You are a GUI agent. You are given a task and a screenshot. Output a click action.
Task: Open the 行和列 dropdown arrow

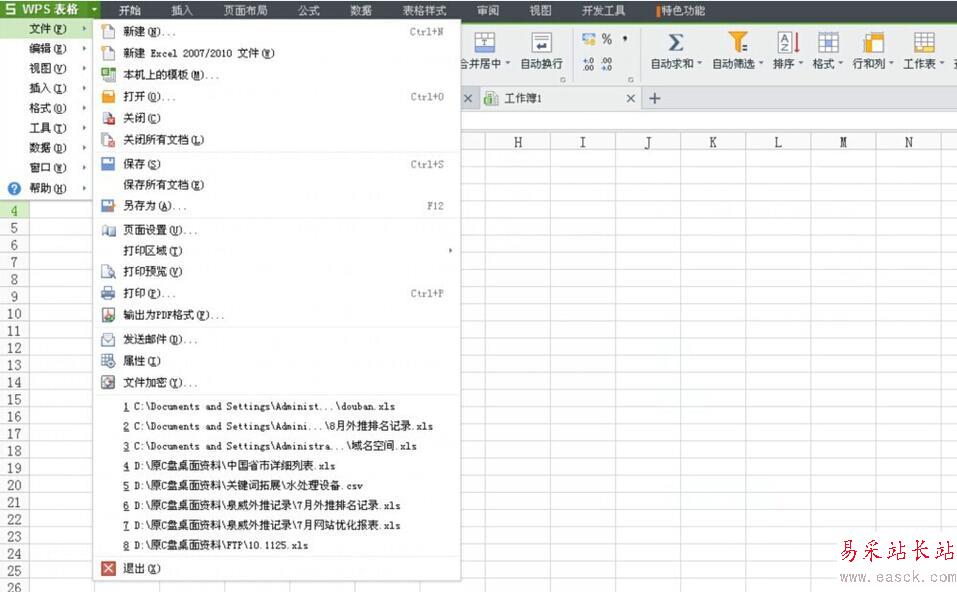[x=891, y=63]
